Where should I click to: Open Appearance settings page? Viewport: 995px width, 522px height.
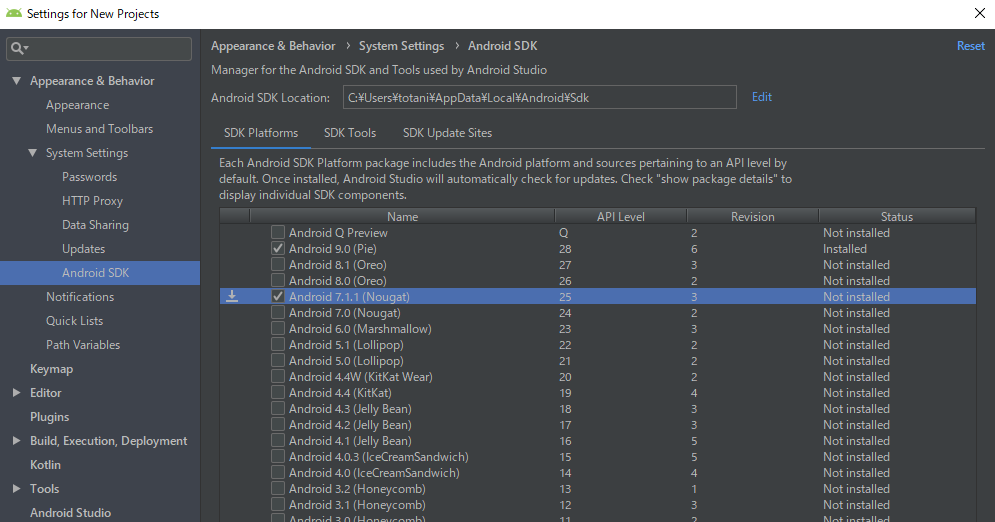77,105
